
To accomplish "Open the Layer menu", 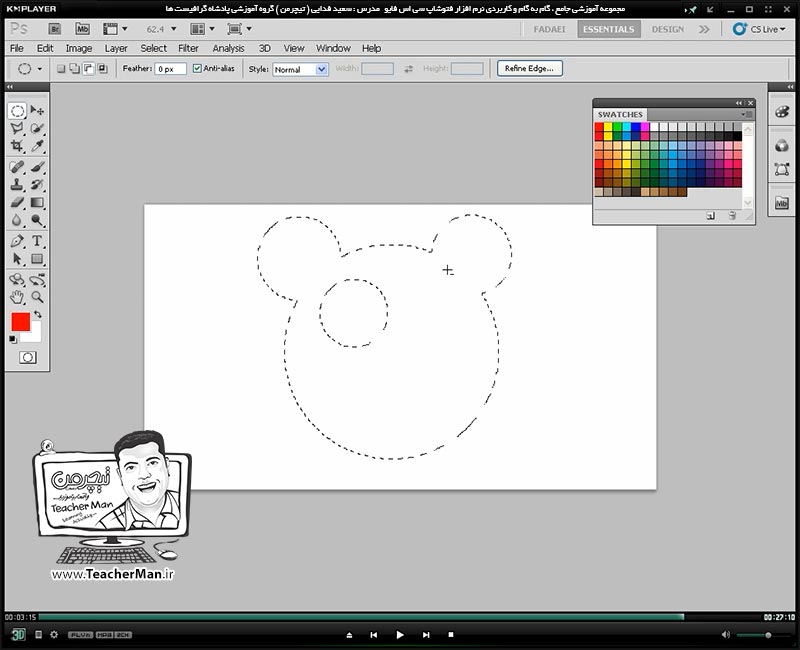I will click(x=116, y=48).
